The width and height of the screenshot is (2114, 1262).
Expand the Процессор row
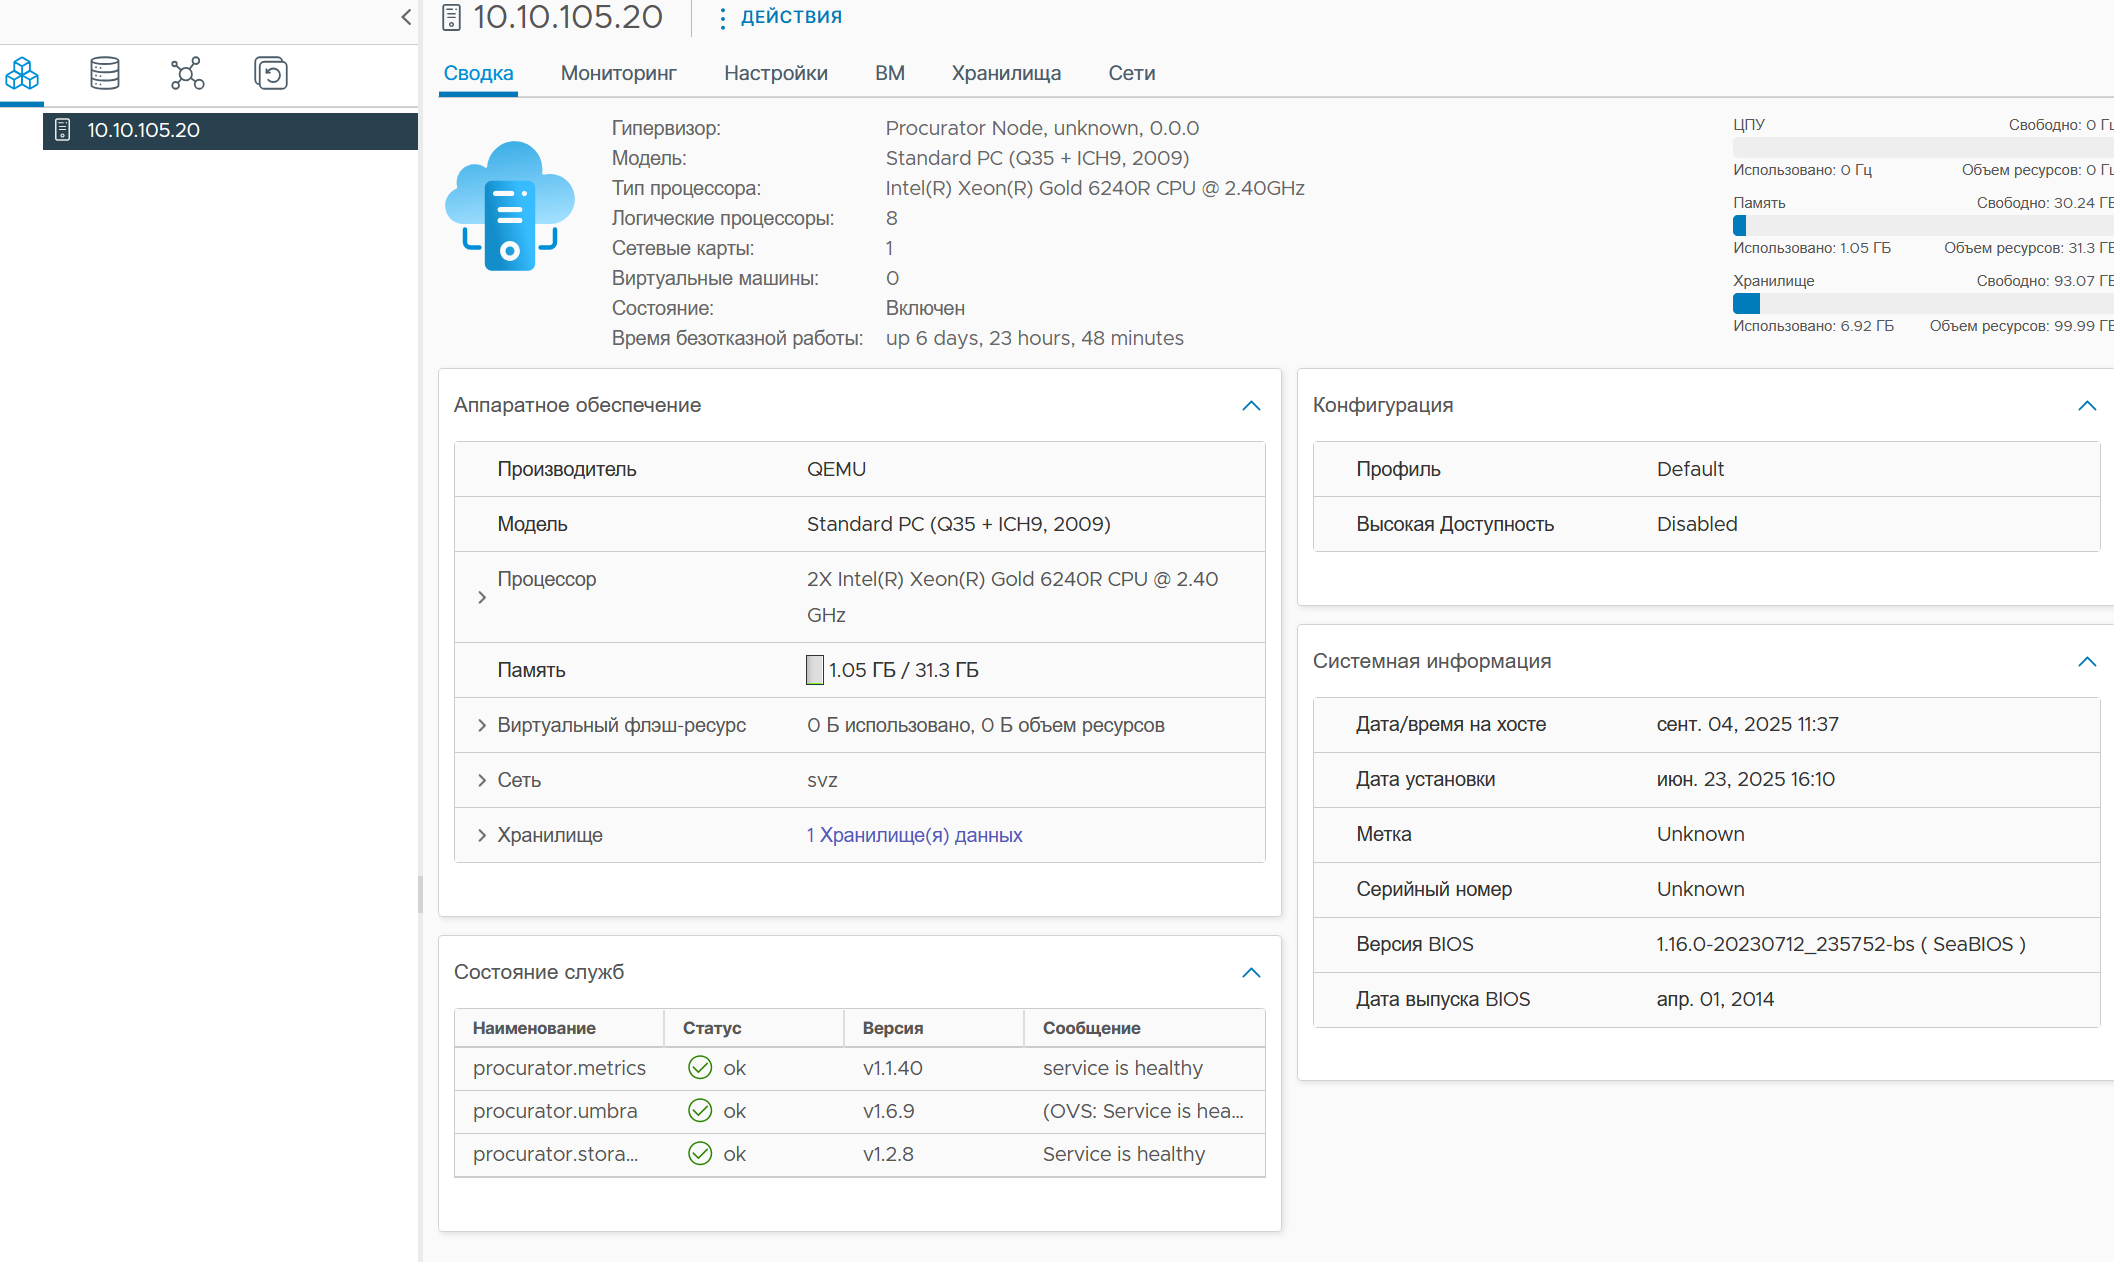tap(482, 597)
